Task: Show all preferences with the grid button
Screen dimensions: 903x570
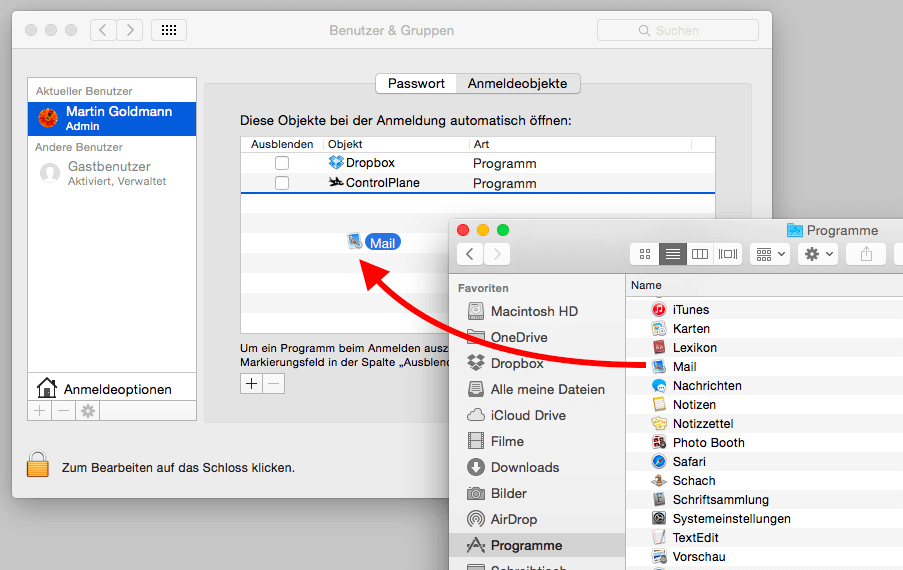Action: (169, 30)
